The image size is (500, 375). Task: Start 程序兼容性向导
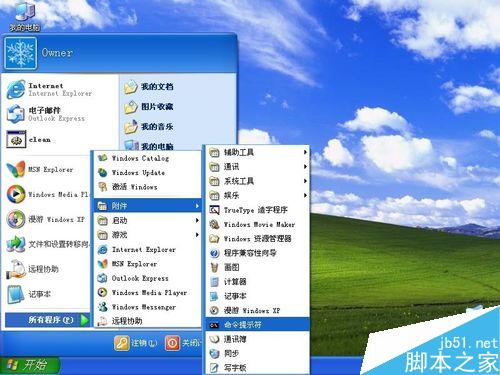pos(258,253)
